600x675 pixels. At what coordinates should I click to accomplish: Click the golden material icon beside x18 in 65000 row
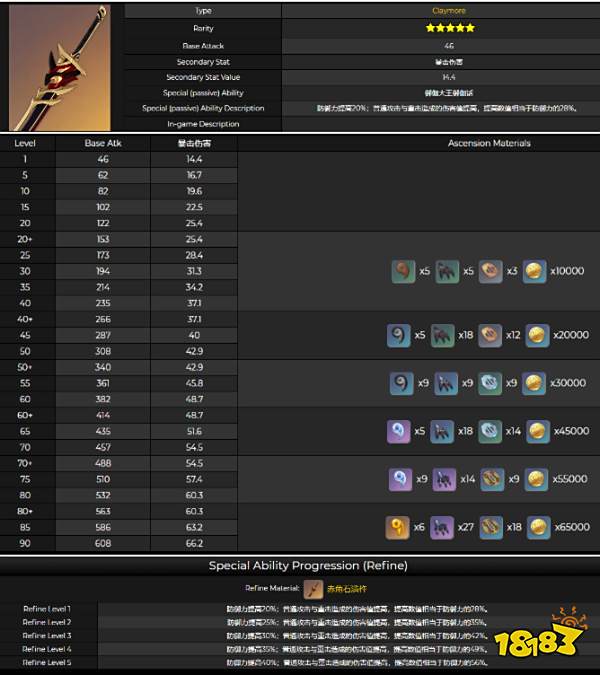pyautogui.click(x=490, y=527)
